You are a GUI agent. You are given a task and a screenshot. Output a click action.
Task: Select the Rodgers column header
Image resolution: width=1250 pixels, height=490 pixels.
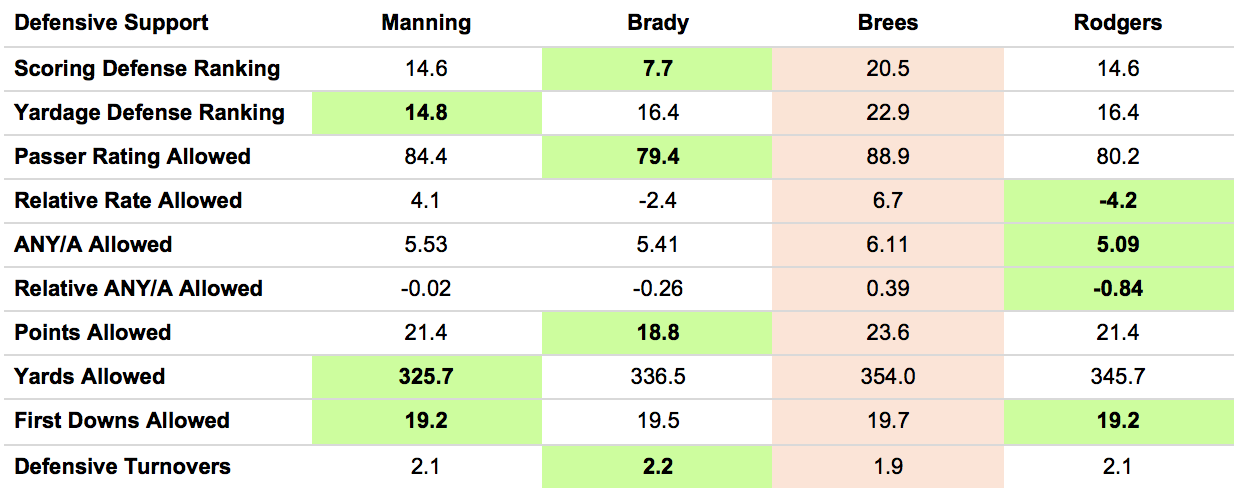tap(1119, 23)
